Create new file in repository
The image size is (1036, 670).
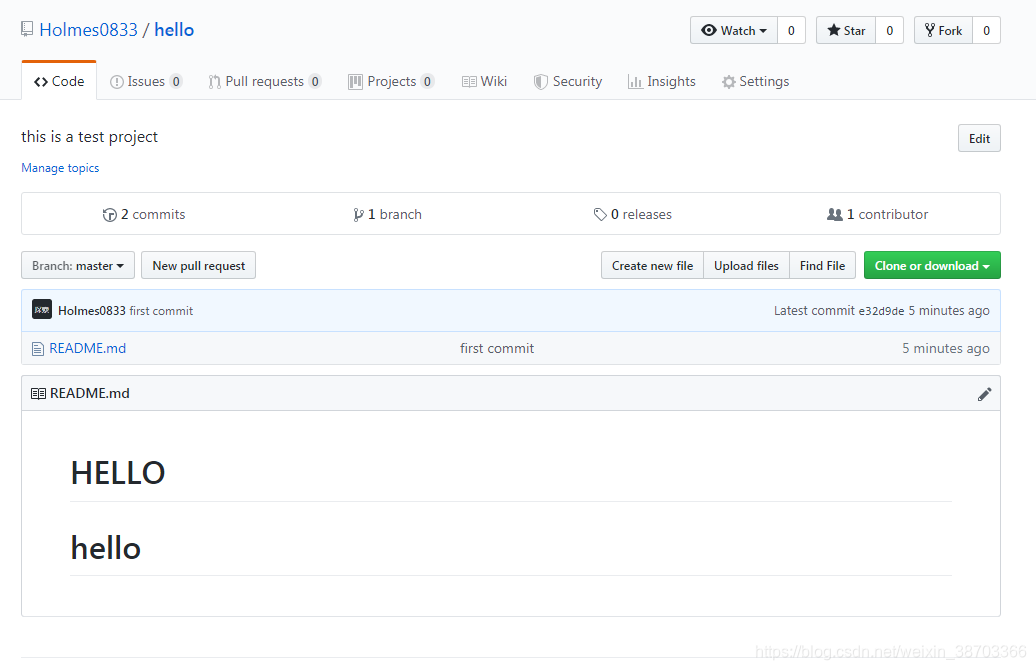coord(652,266)
